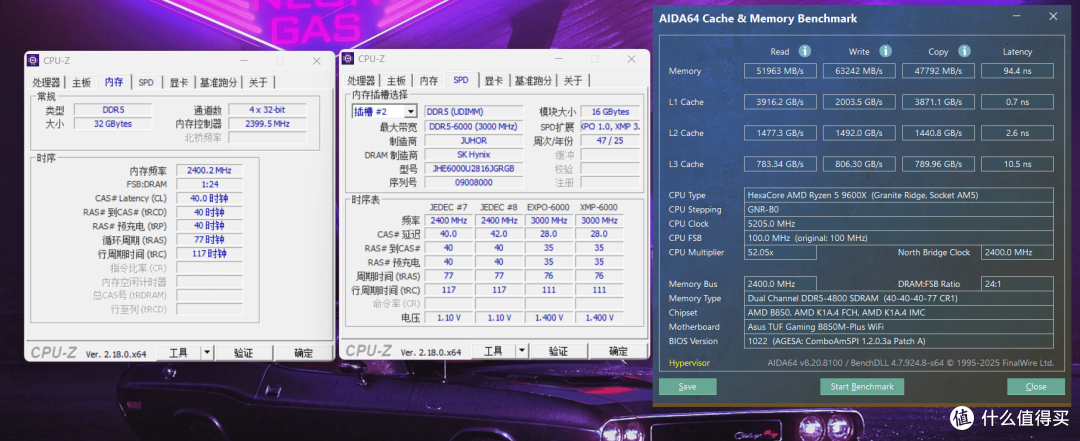Click the Close button in AIDA64
This screenshot has width=1080, height=441.
click(x=1035, y=387)
